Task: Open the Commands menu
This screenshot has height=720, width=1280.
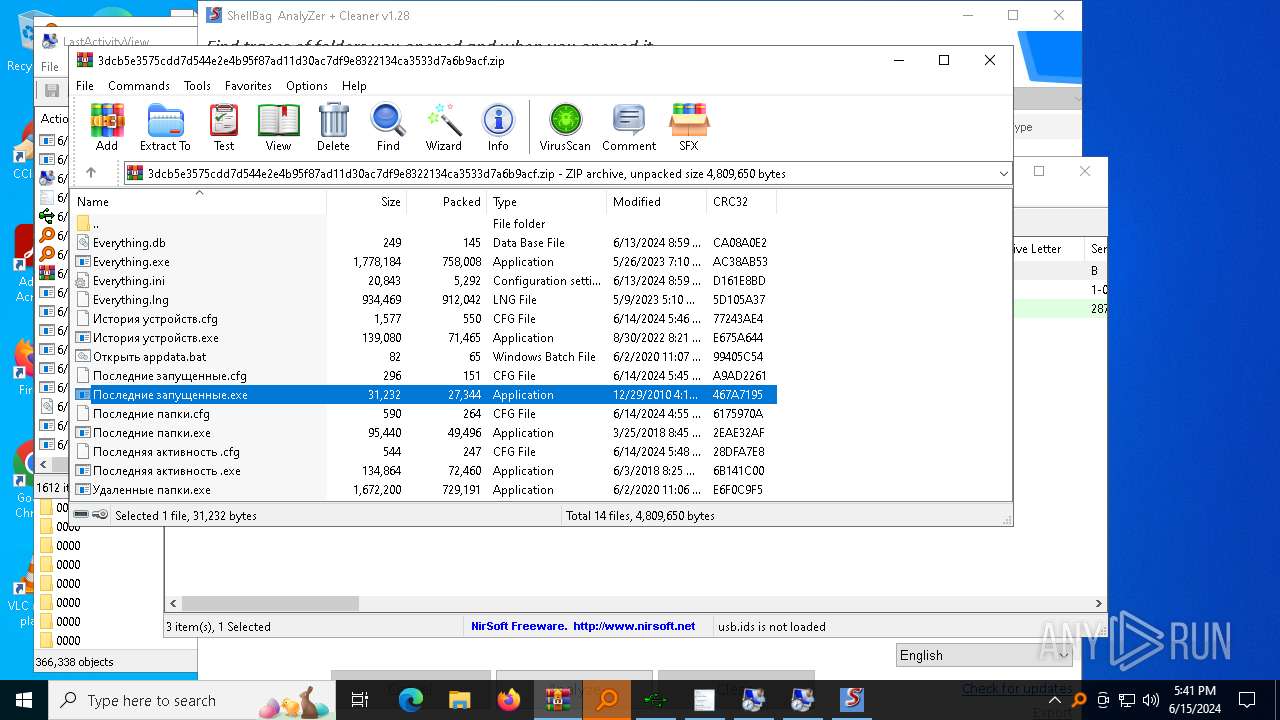Action: 139,86
